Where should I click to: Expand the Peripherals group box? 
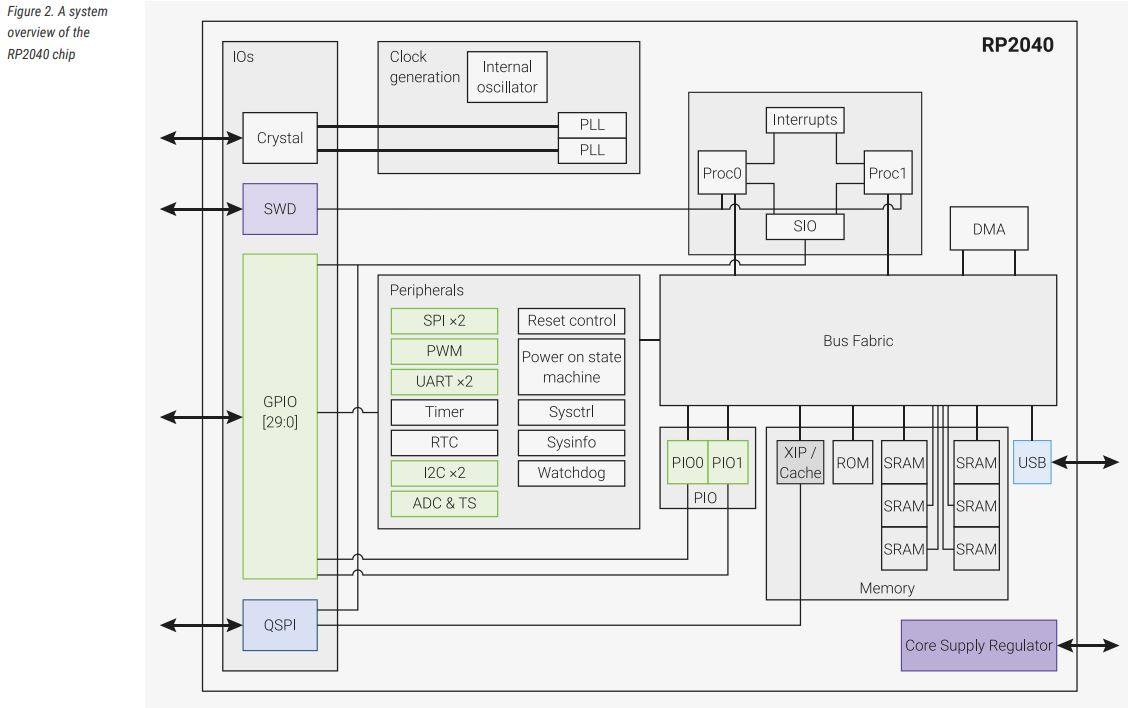pos(425,290)
